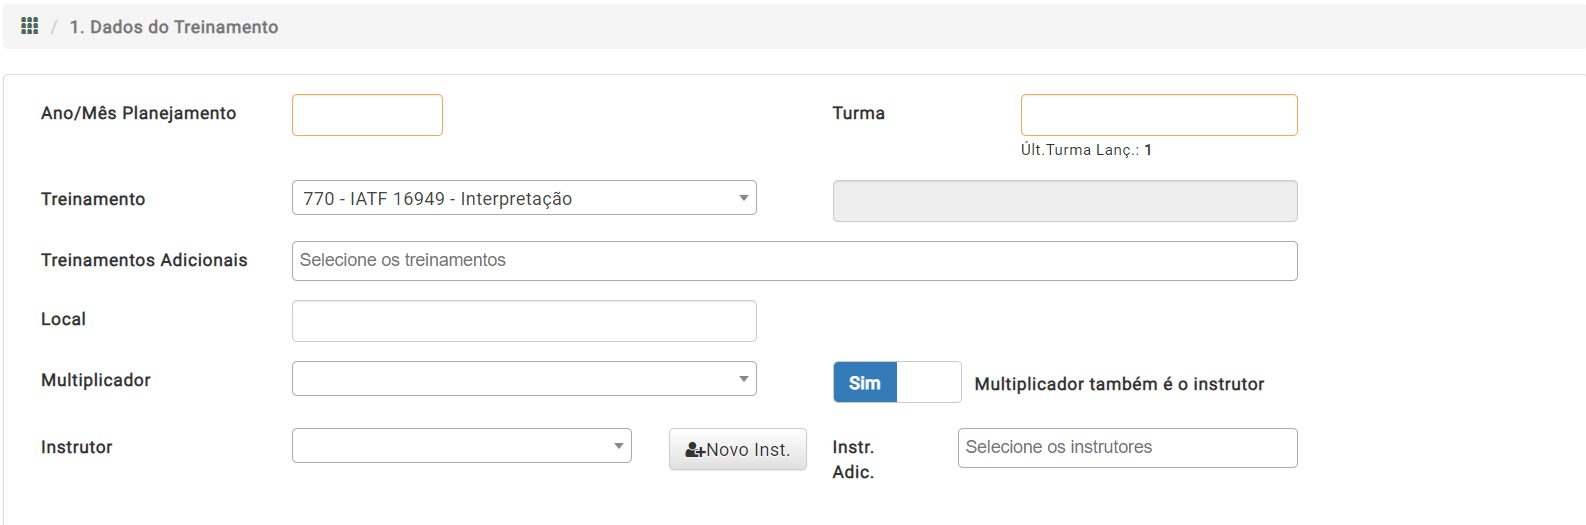Focus the Ano/Mês Planejamento field
The width and height of the screenshot is (1586, 525).
[367, 115]
